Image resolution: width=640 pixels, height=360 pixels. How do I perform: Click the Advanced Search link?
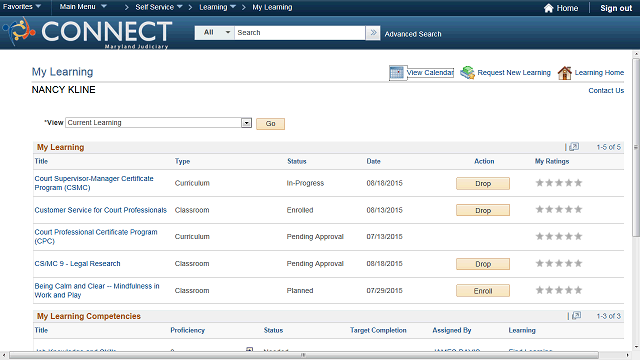413,34
